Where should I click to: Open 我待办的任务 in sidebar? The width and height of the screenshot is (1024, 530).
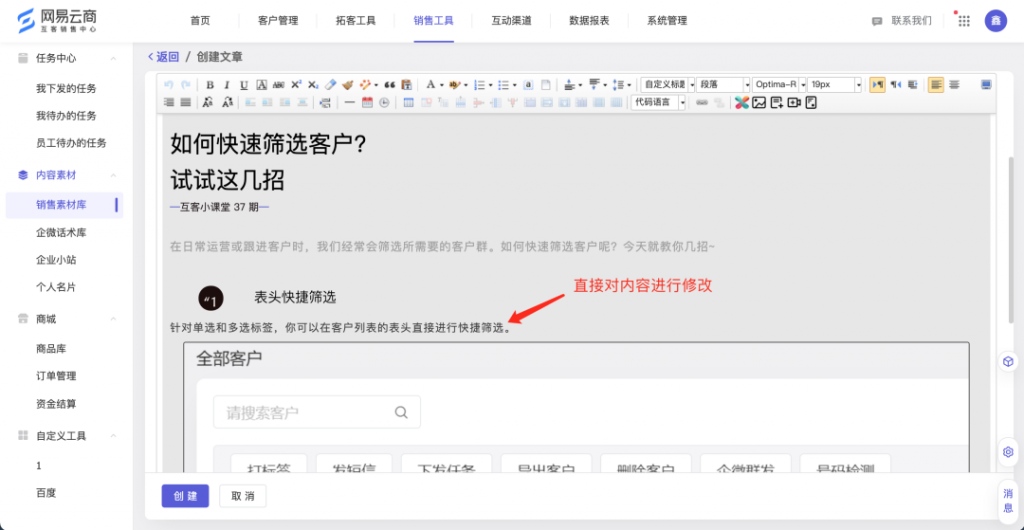pyautogui.click(x=66, y=116)
